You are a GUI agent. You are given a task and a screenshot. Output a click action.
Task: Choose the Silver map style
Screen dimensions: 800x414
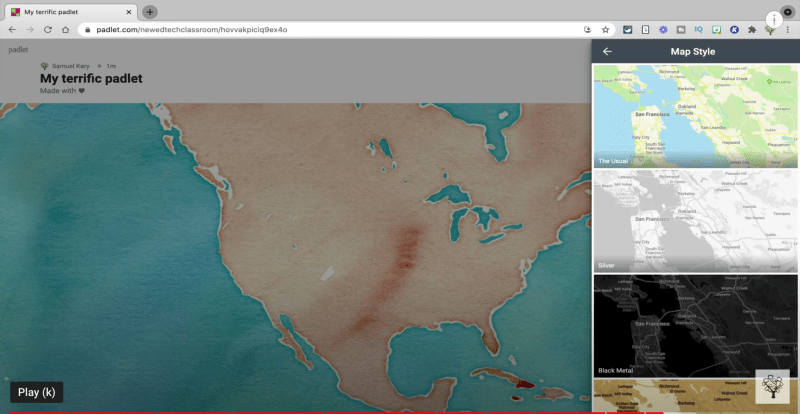(x=695, y=220)
